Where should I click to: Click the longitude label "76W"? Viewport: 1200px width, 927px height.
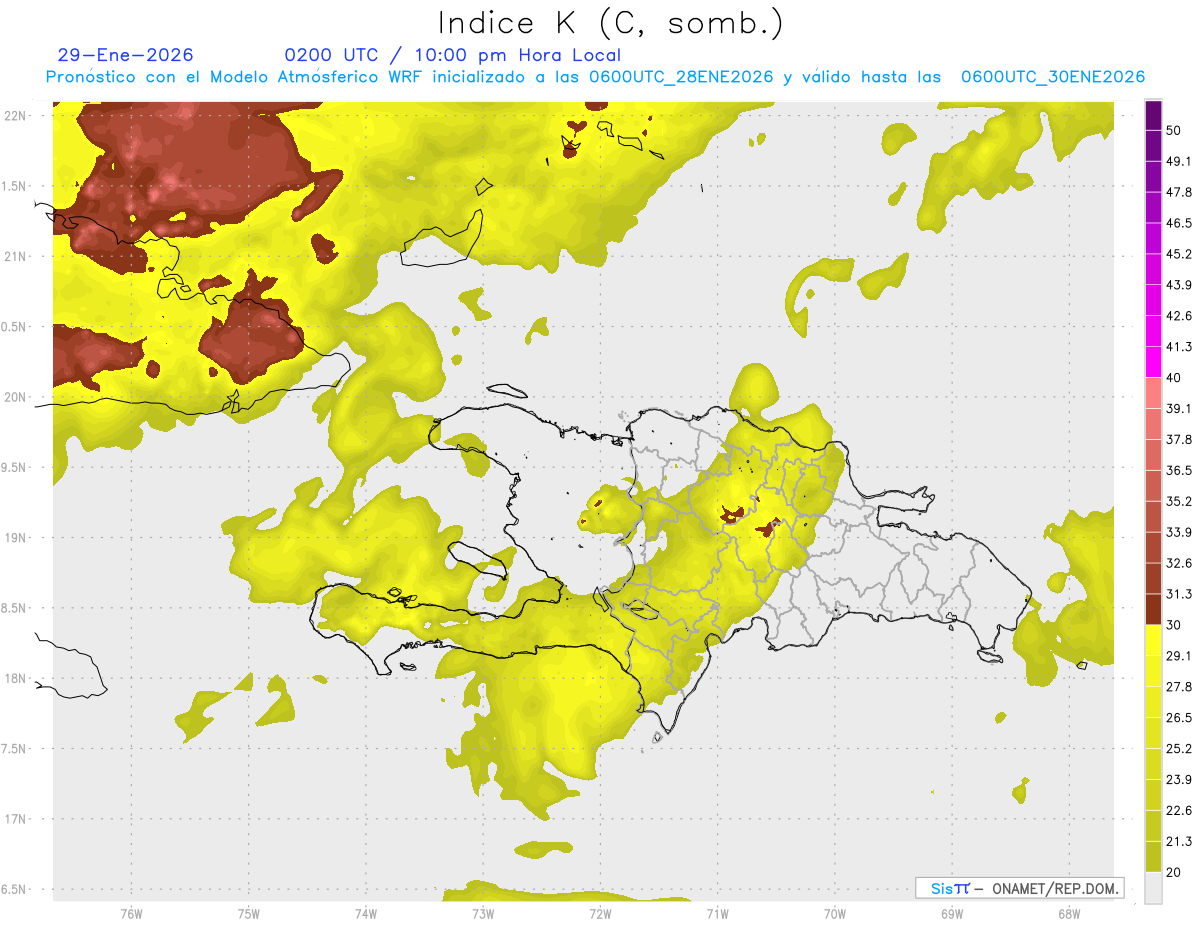point(131,913)
